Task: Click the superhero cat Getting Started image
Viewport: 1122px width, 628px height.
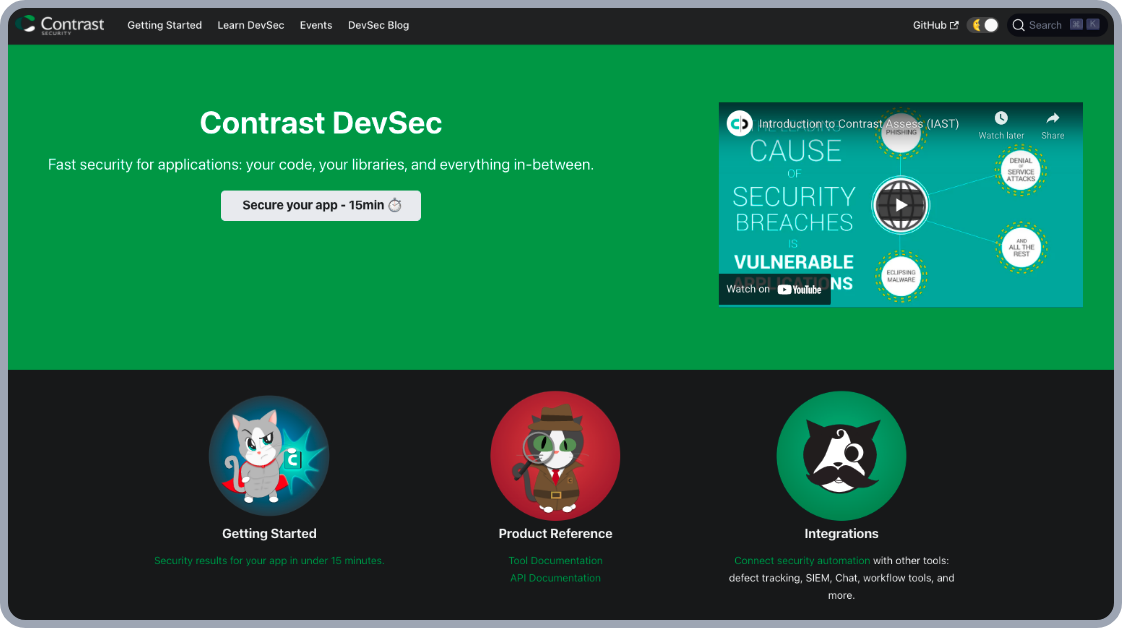Action: click(269, 456)
